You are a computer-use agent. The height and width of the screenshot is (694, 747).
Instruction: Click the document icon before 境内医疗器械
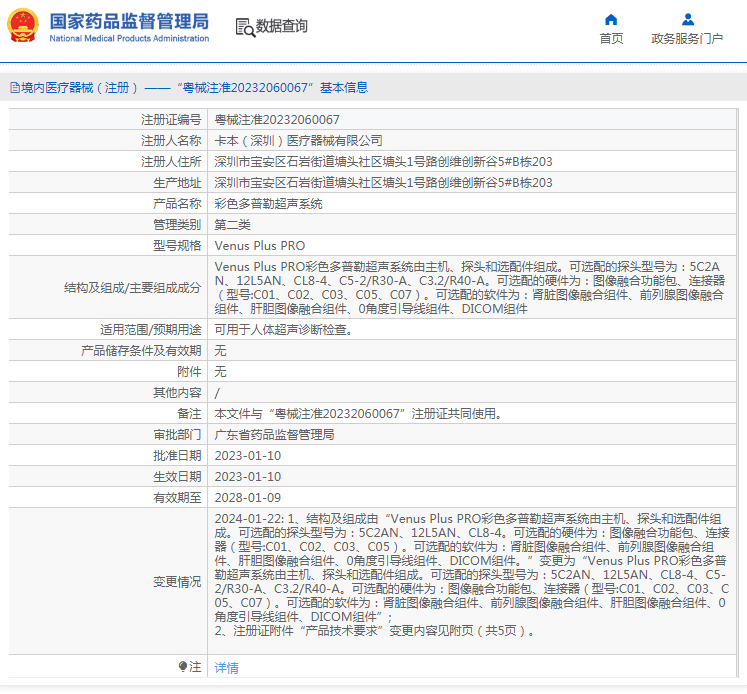pyautogui.click(x=15, y=88)
